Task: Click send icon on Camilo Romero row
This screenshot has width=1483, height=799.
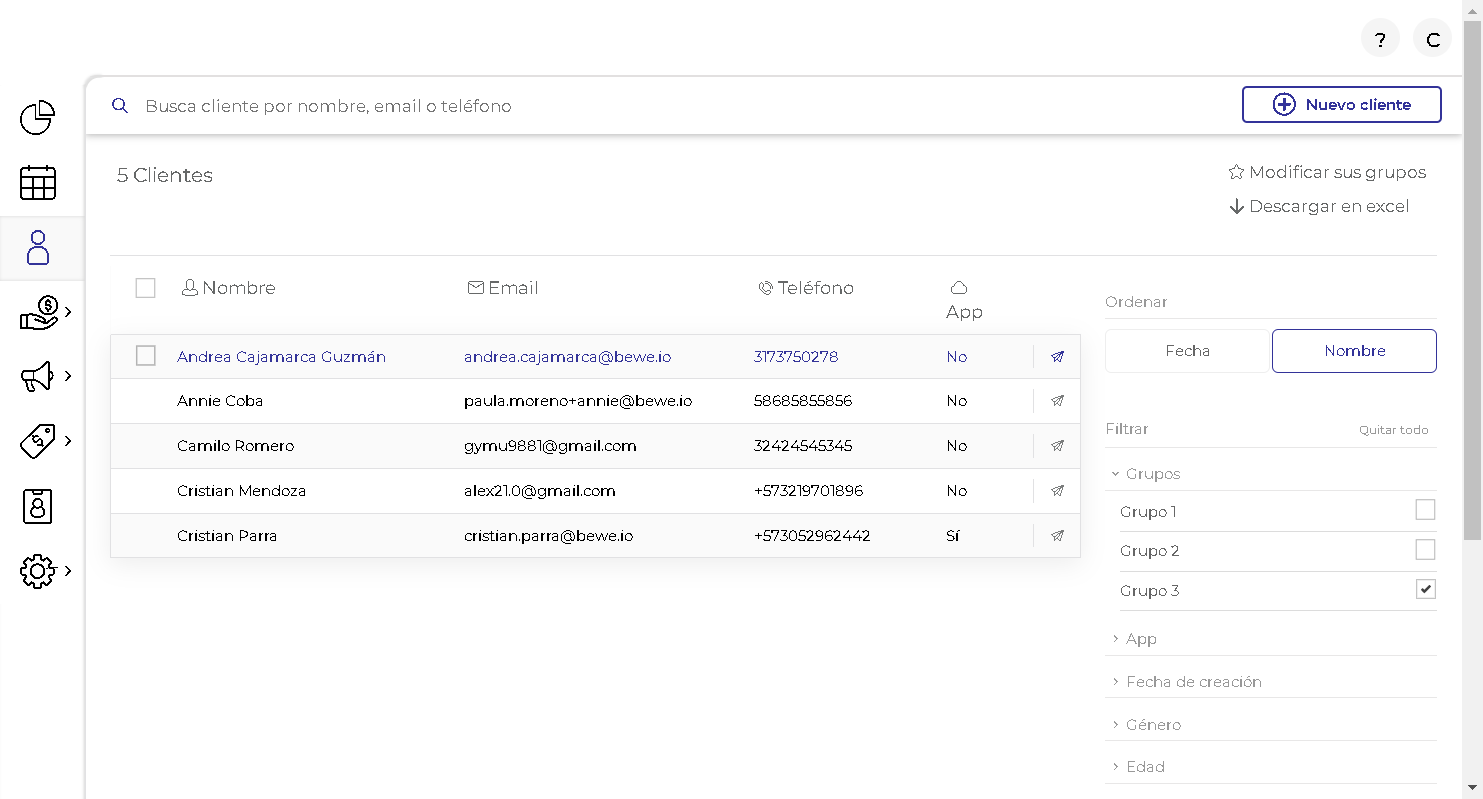Action: 1057,446
